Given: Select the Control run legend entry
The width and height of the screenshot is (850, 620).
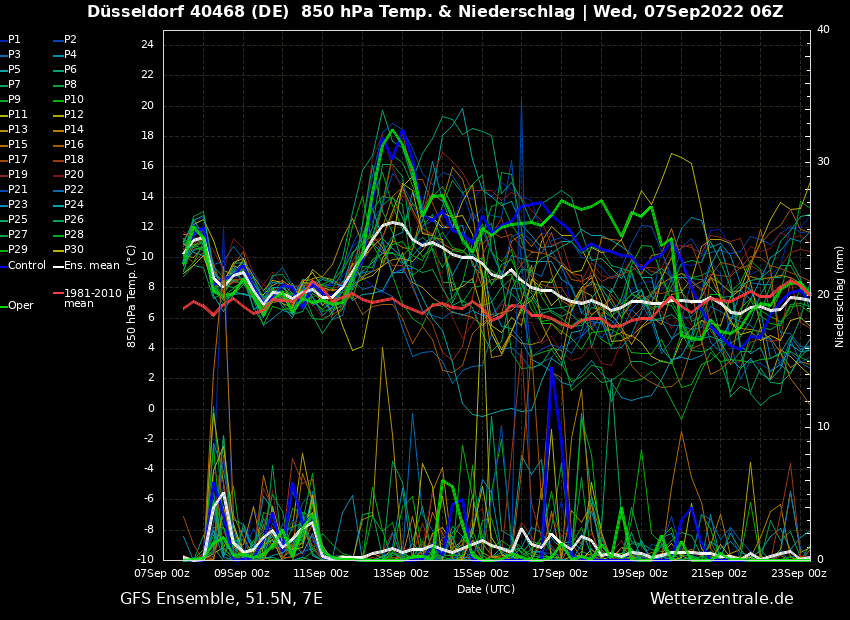Looking at the screenshot, I should coord(26,265).
